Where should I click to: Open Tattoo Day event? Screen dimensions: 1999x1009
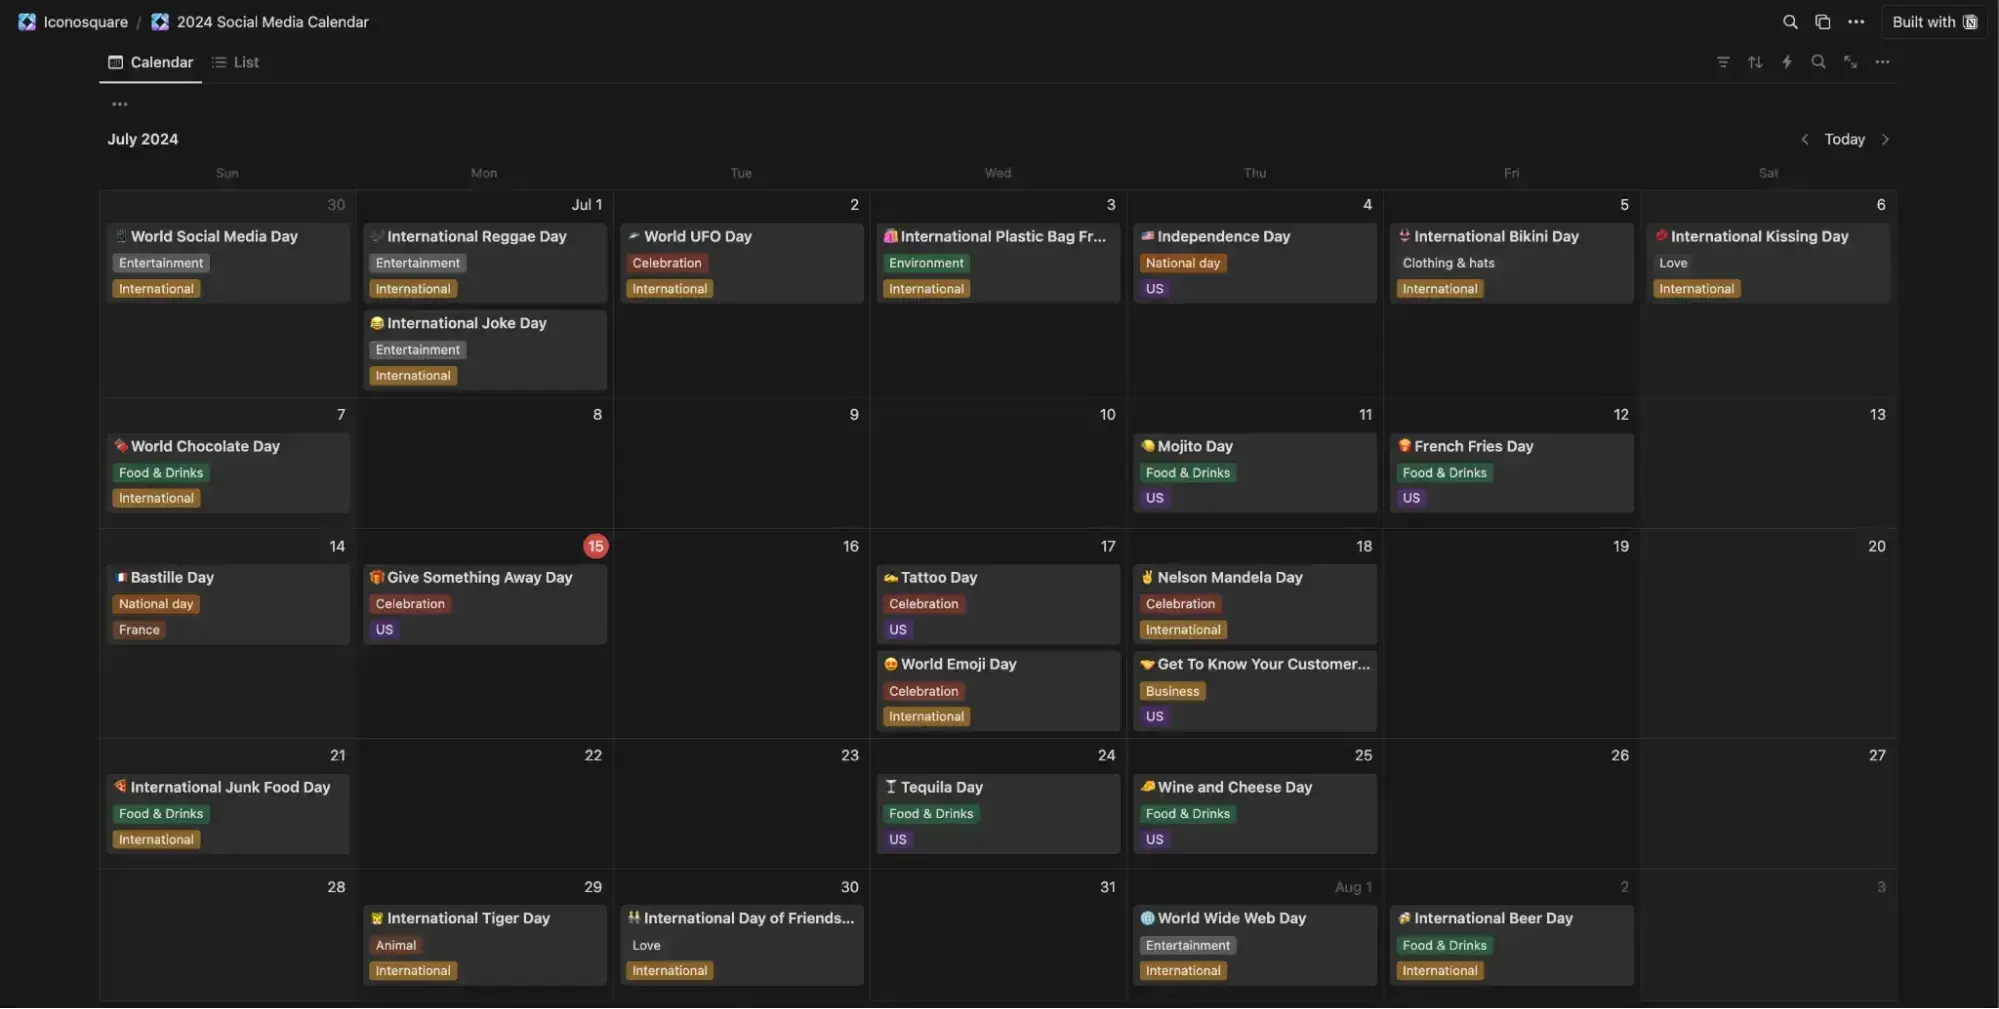click(998, 604)
